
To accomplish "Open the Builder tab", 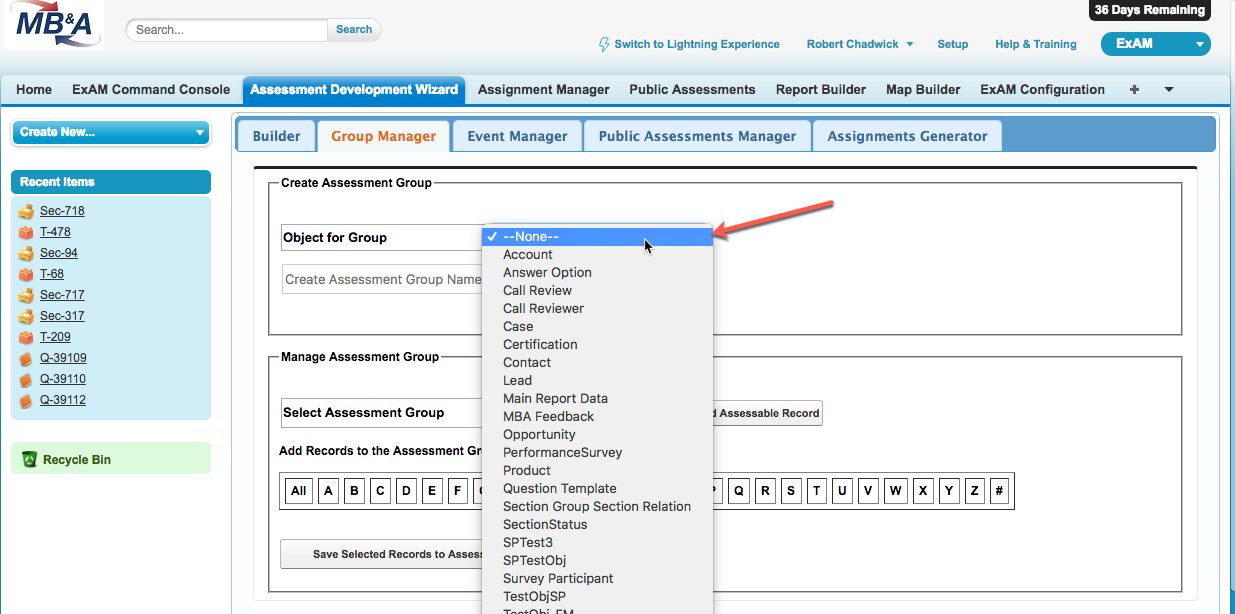I will [x=276, y=136].
